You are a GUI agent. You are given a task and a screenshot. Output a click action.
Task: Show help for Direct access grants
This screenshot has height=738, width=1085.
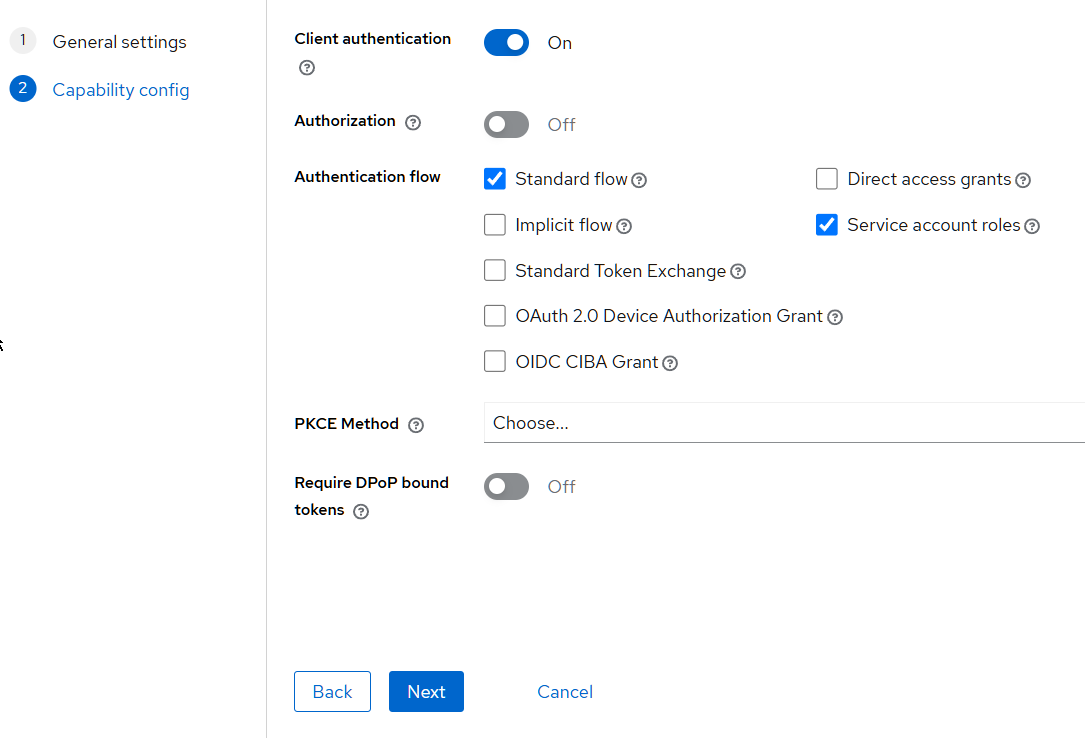(1023, 180)
